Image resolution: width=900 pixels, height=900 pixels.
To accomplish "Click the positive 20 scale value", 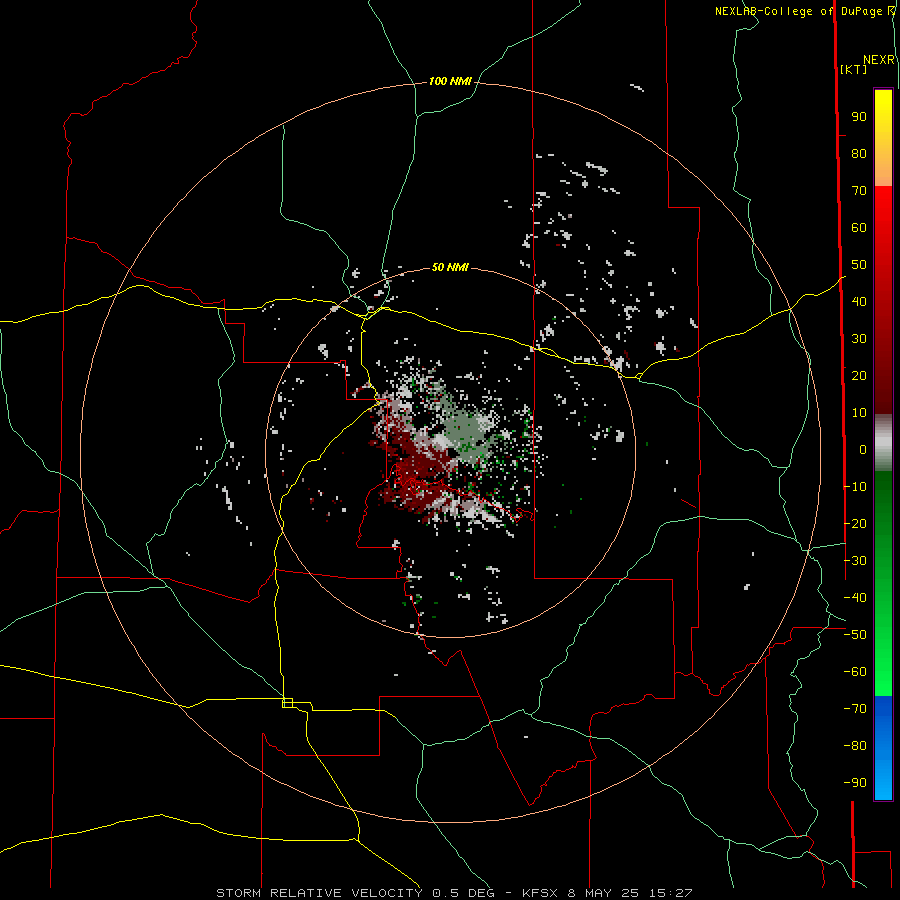I will click(859, 376).
